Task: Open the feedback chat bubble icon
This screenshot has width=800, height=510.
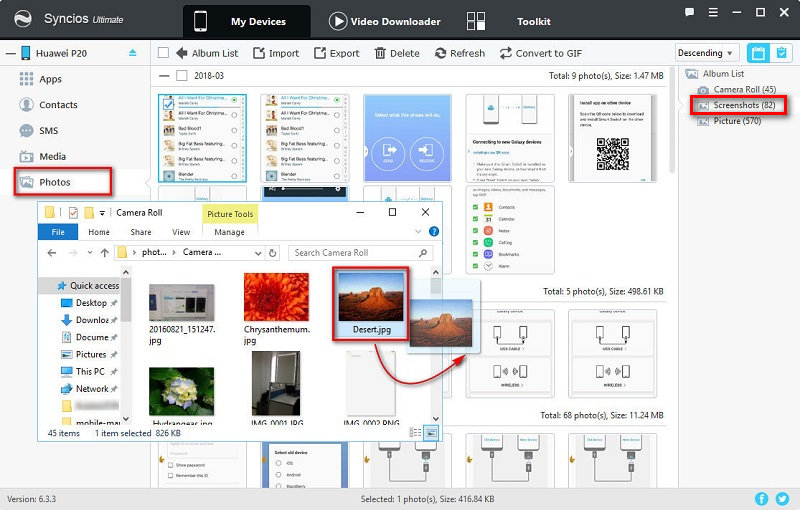Action: (x=689, y=12)
